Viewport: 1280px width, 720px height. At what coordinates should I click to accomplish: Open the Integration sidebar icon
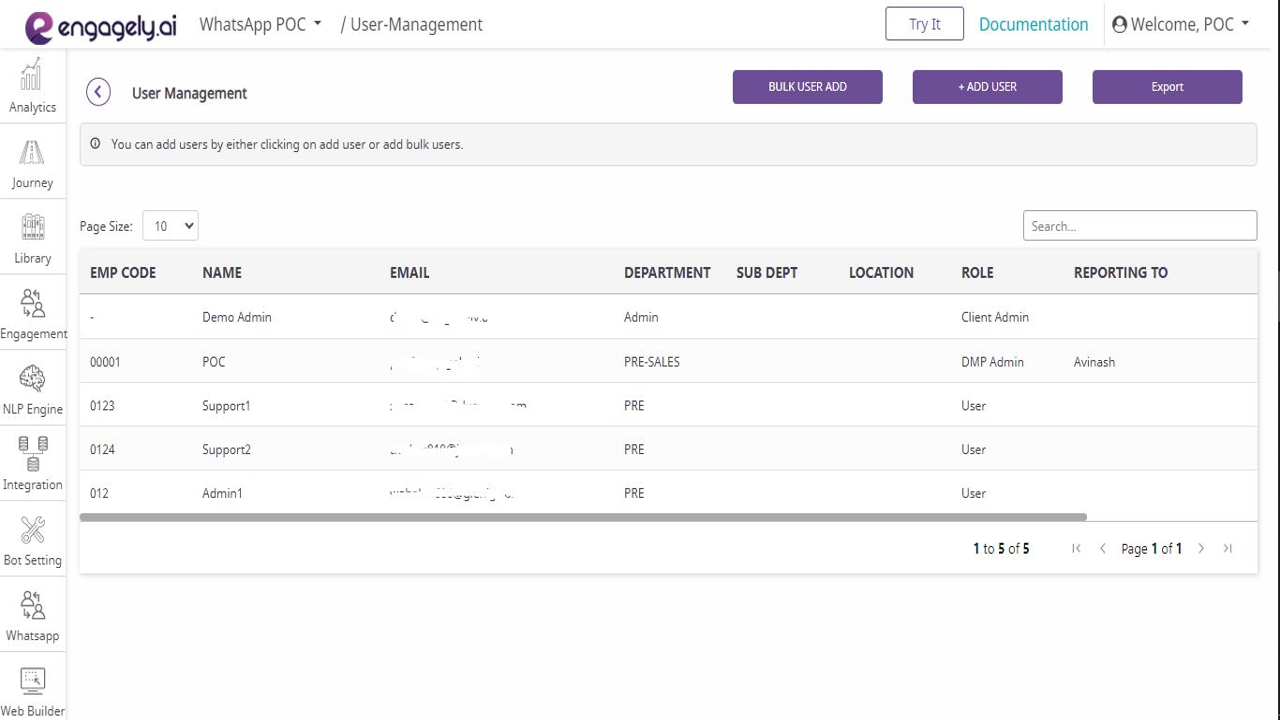pyautogui.click(x=32, y=454)
